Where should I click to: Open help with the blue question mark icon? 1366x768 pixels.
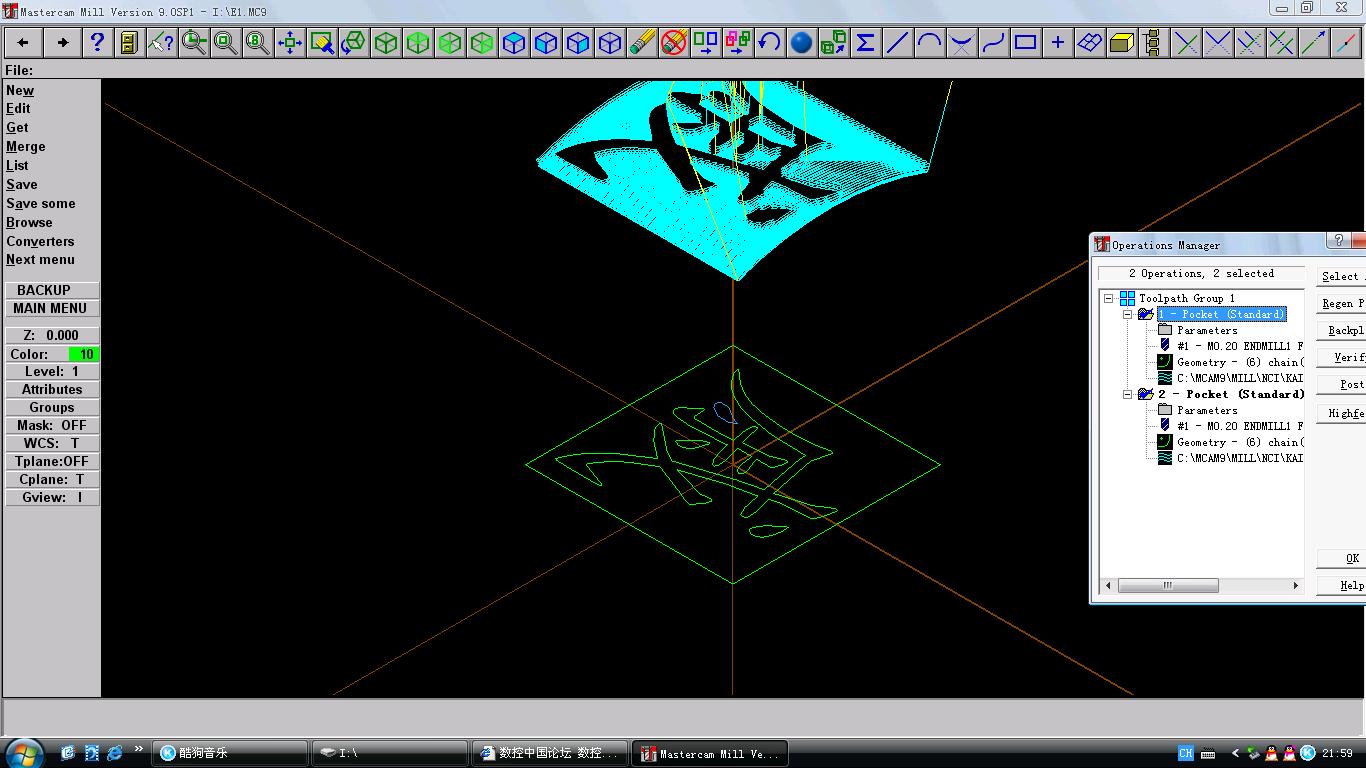[x=97, y=43]
